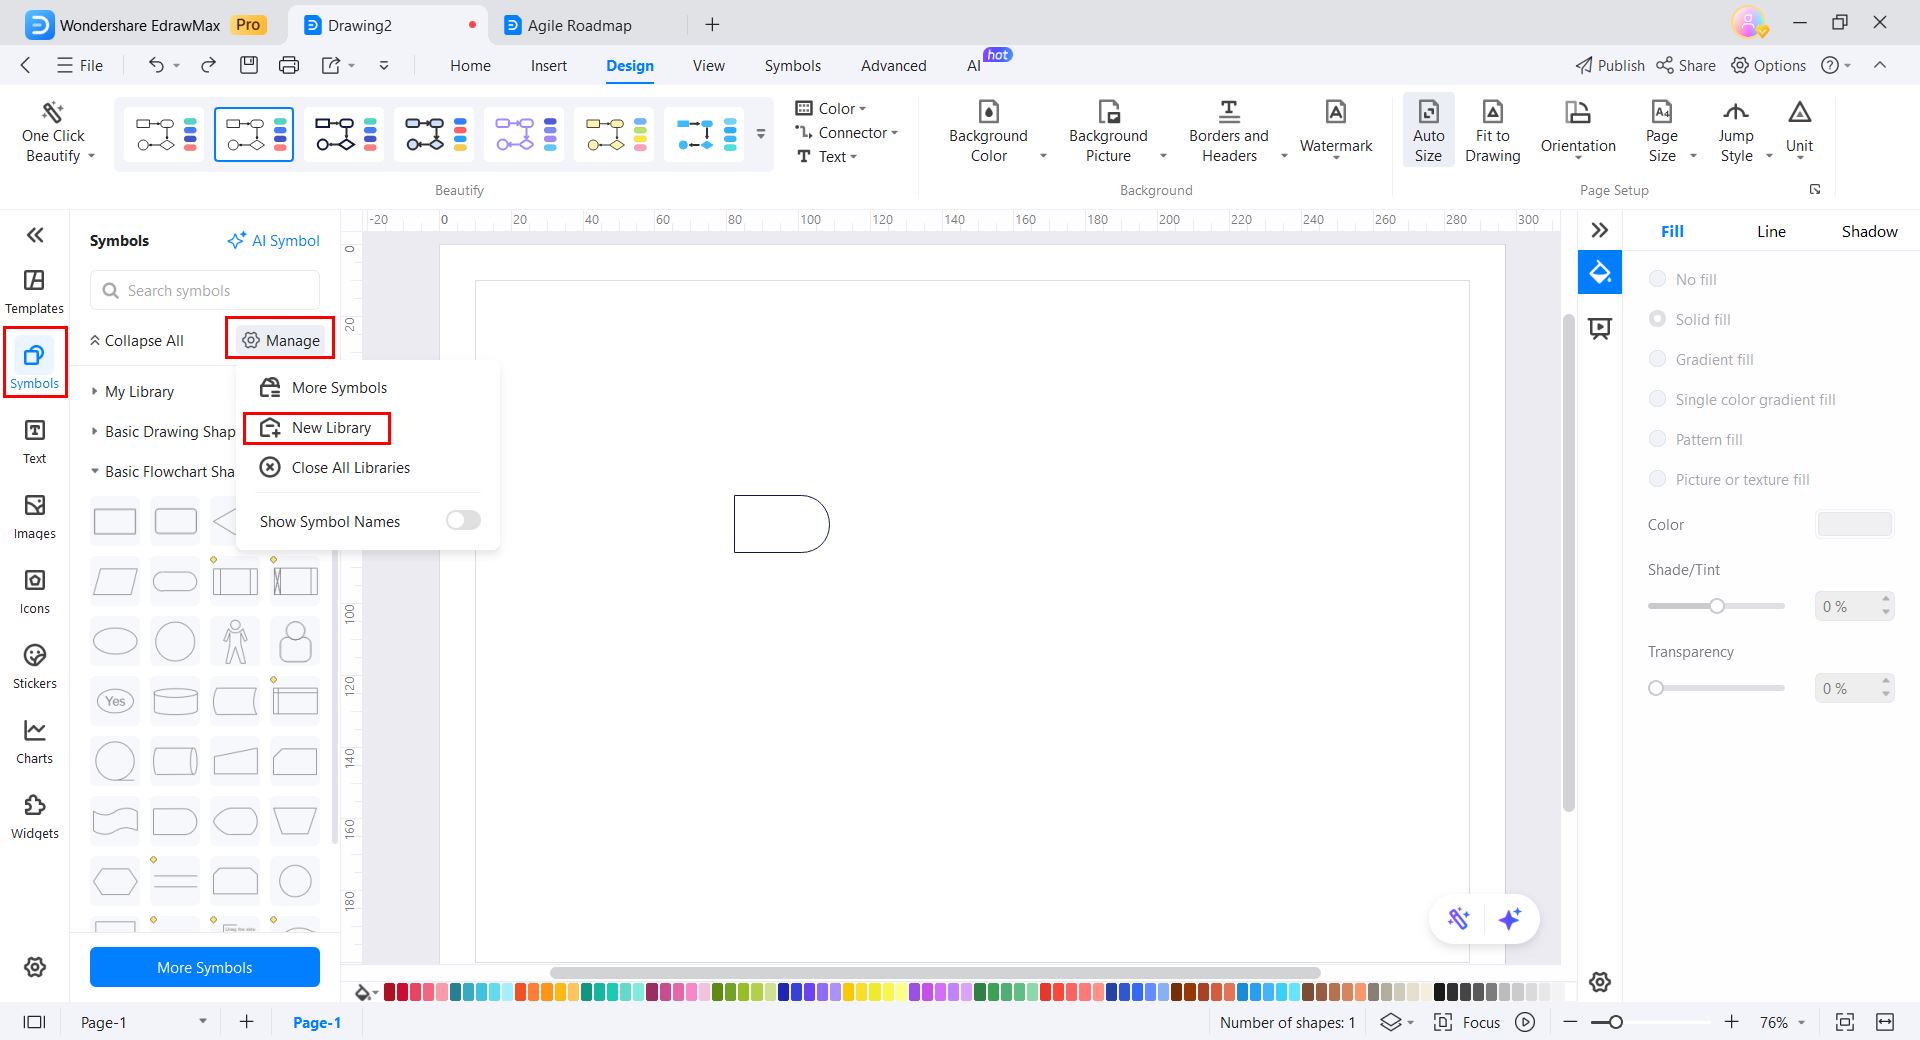
Task: Click the settings gear at bottom left
Action: click(35, 967)
